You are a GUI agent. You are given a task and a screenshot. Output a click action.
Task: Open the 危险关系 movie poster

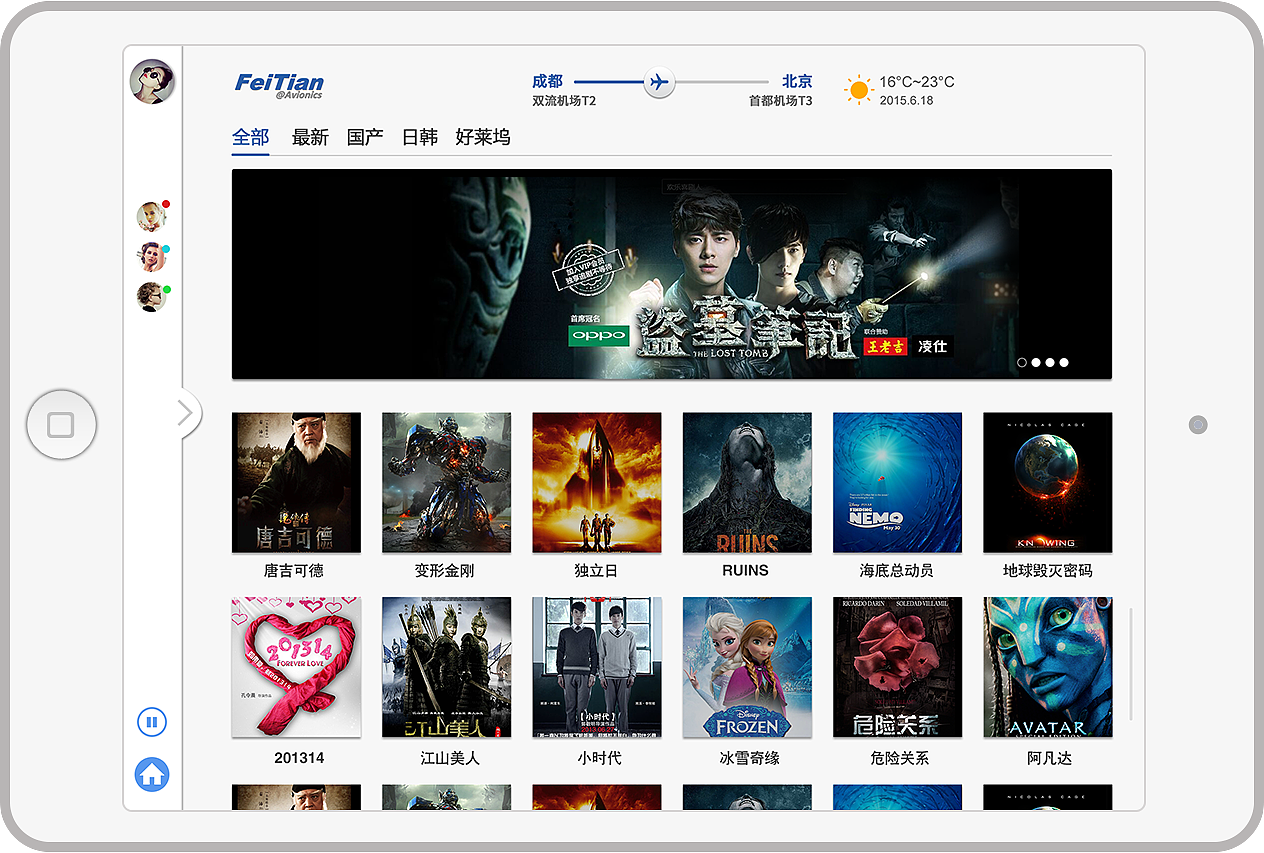pyautogui.click(x=897, y=667)
